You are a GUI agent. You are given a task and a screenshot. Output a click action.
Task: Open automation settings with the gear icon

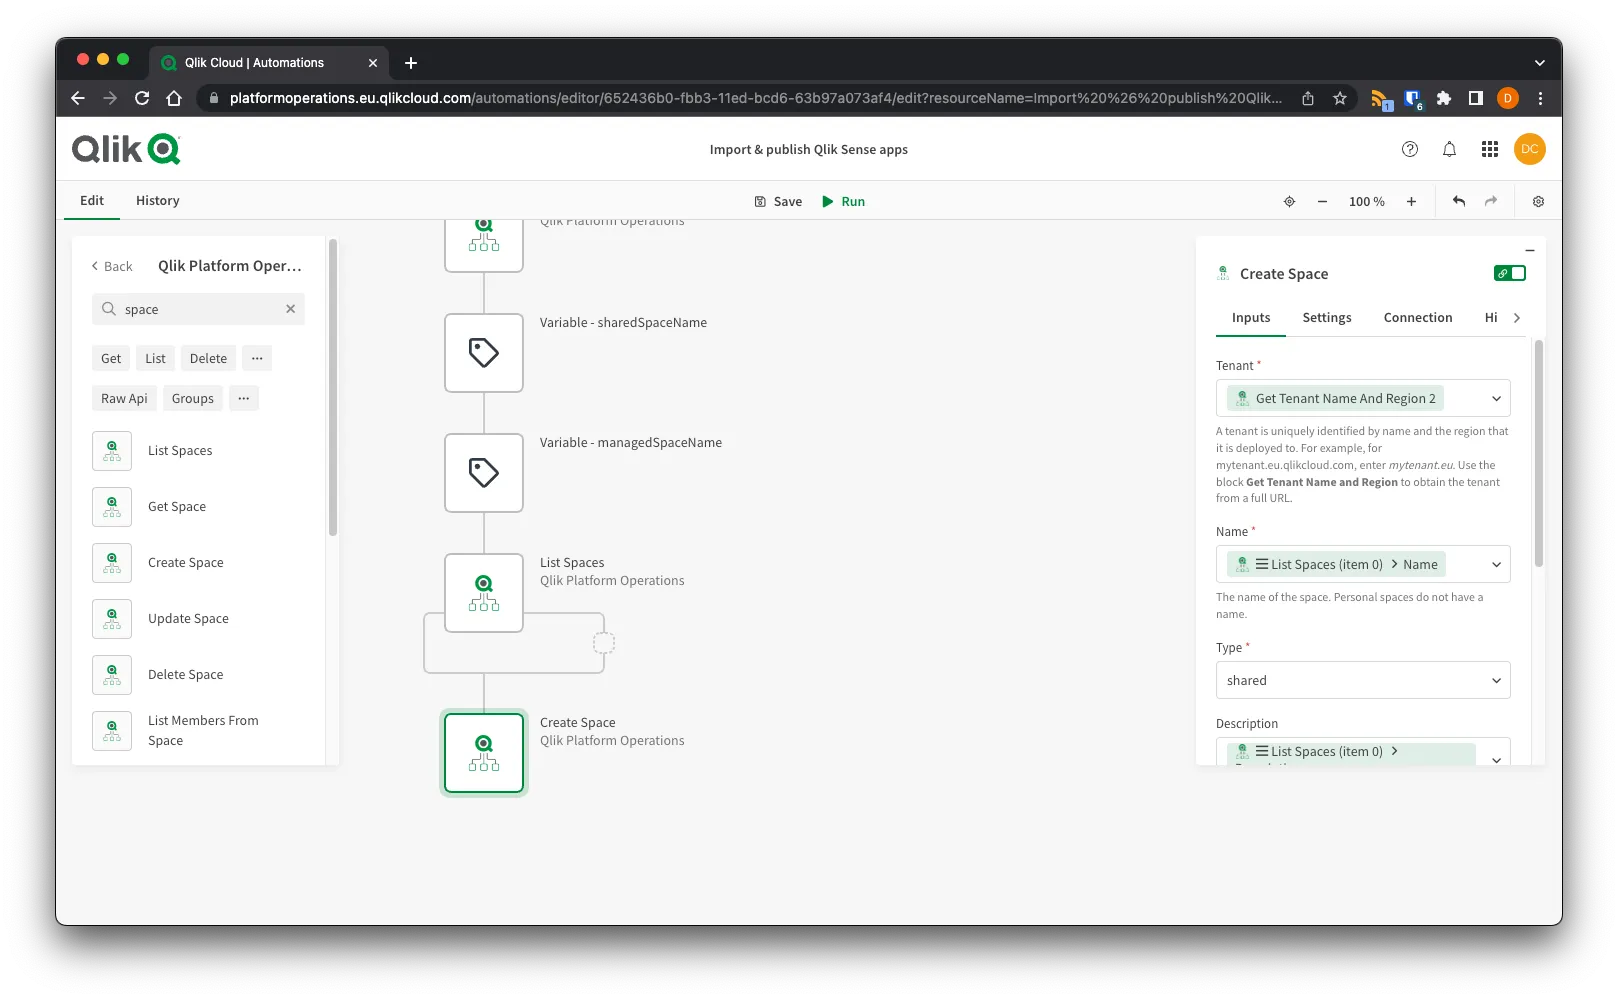pyautogui.click(x=1538, y=201)
